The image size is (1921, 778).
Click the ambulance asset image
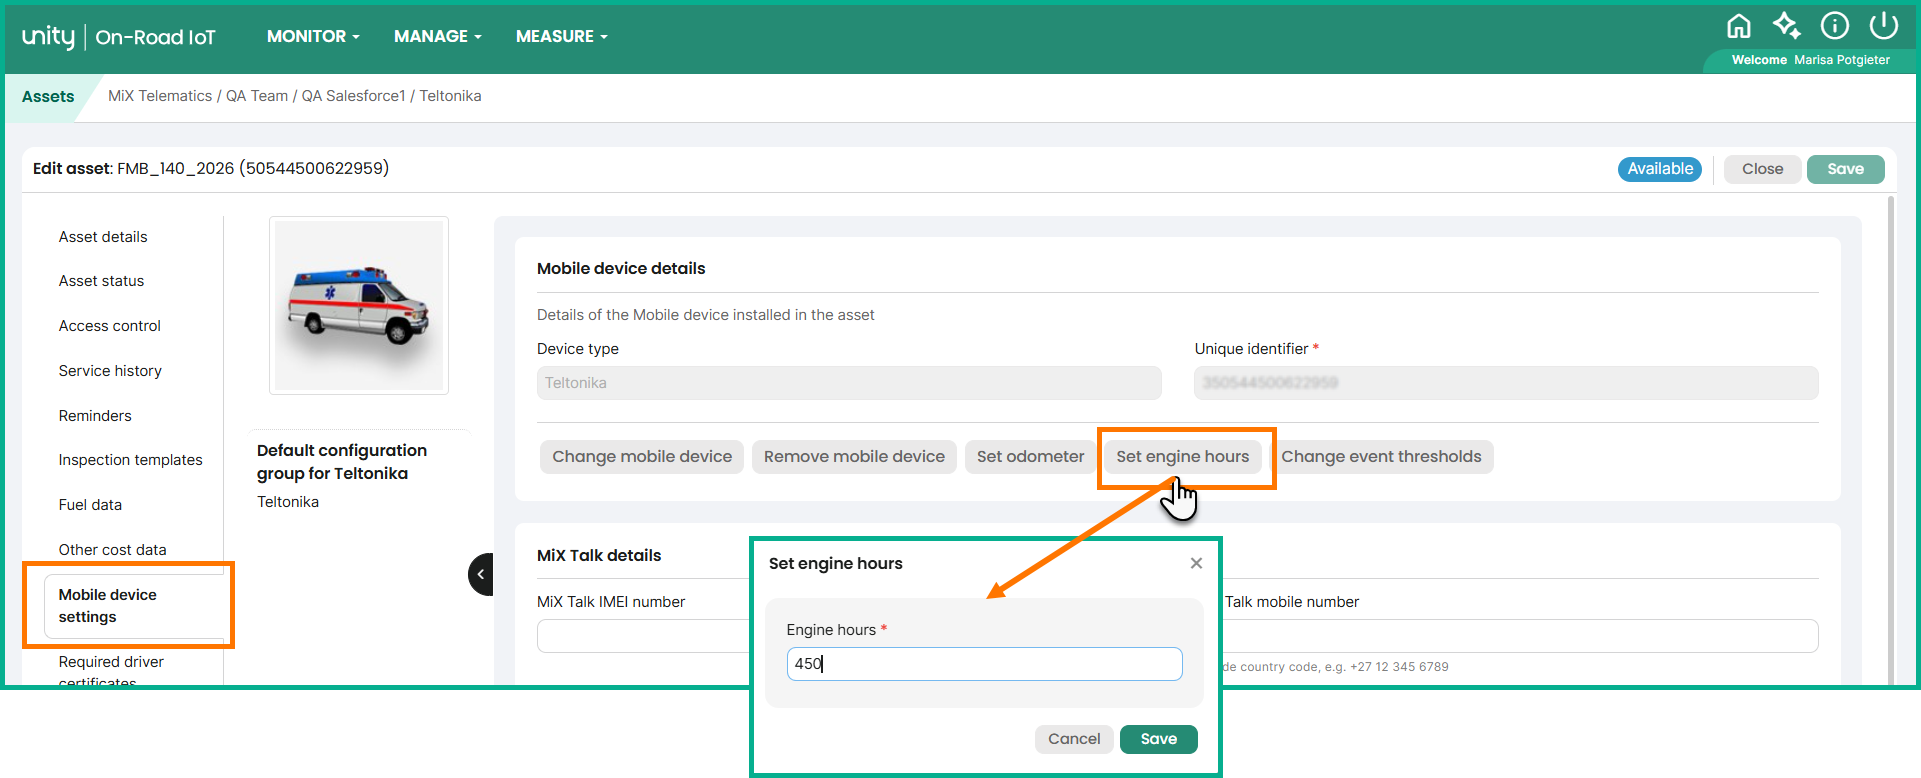tap(359, 305)
